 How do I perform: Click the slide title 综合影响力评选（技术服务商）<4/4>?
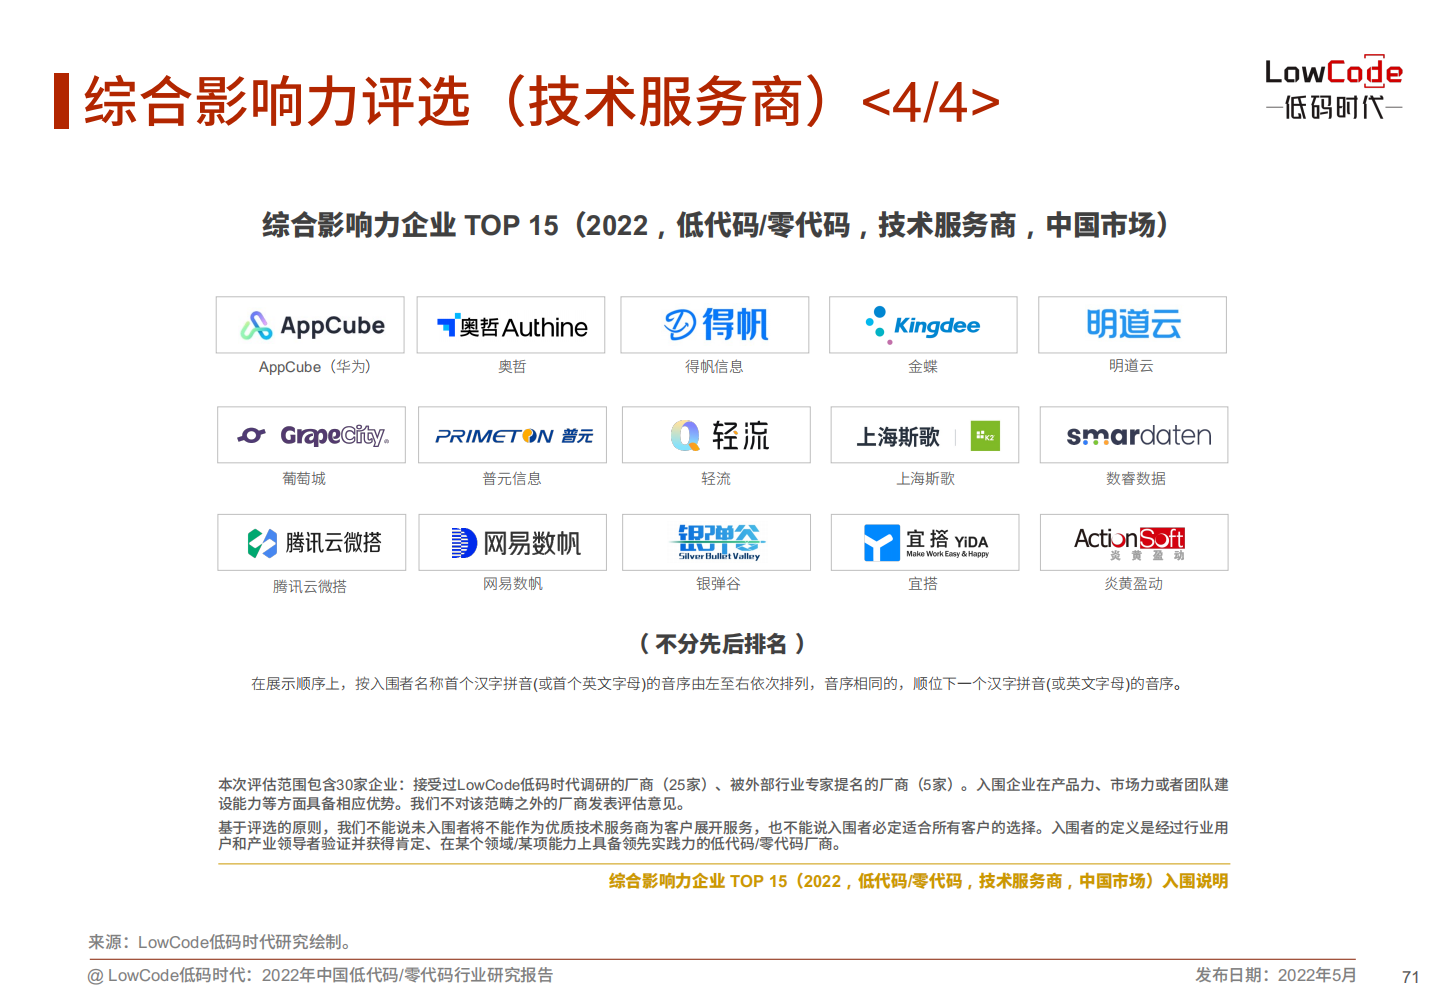tap(542, 102)
